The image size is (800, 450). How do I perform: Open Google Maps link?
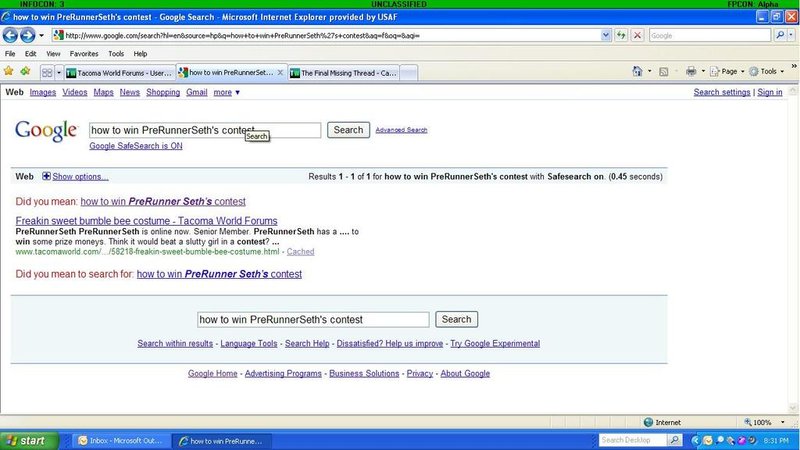click(103, 92)
